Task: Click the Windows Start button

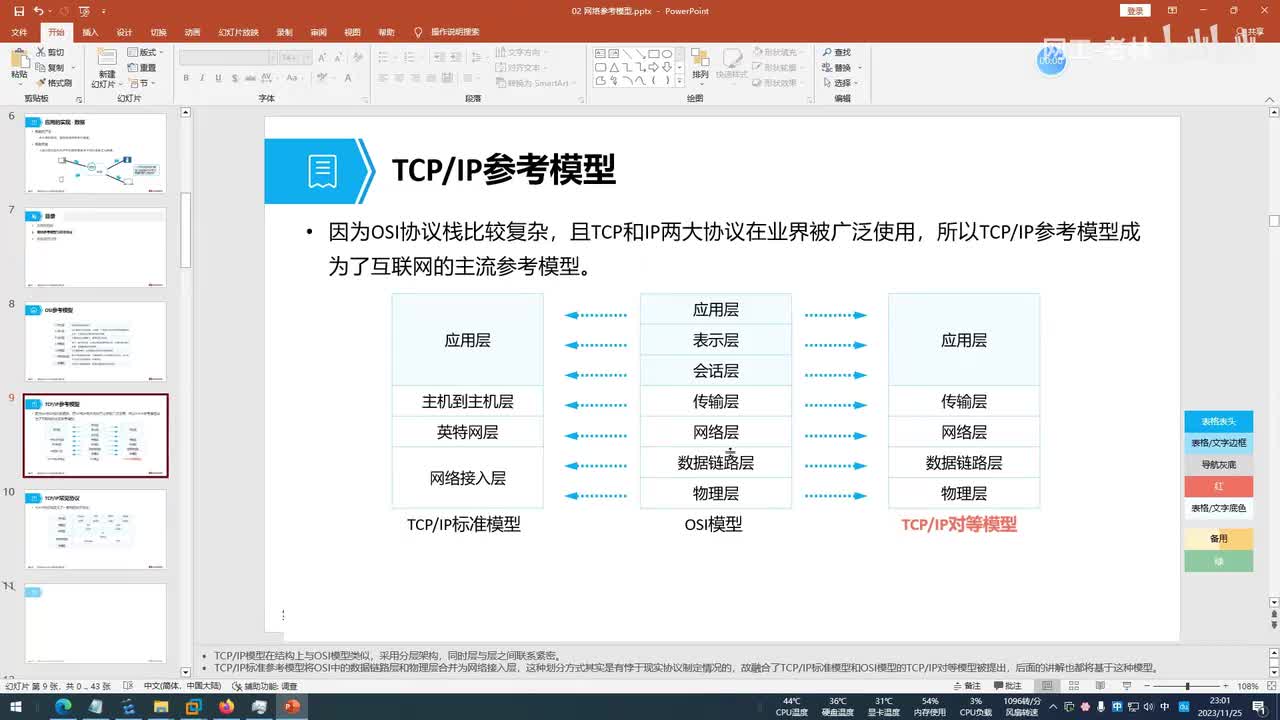Action: pyautogui.click(x=15, y=706)
